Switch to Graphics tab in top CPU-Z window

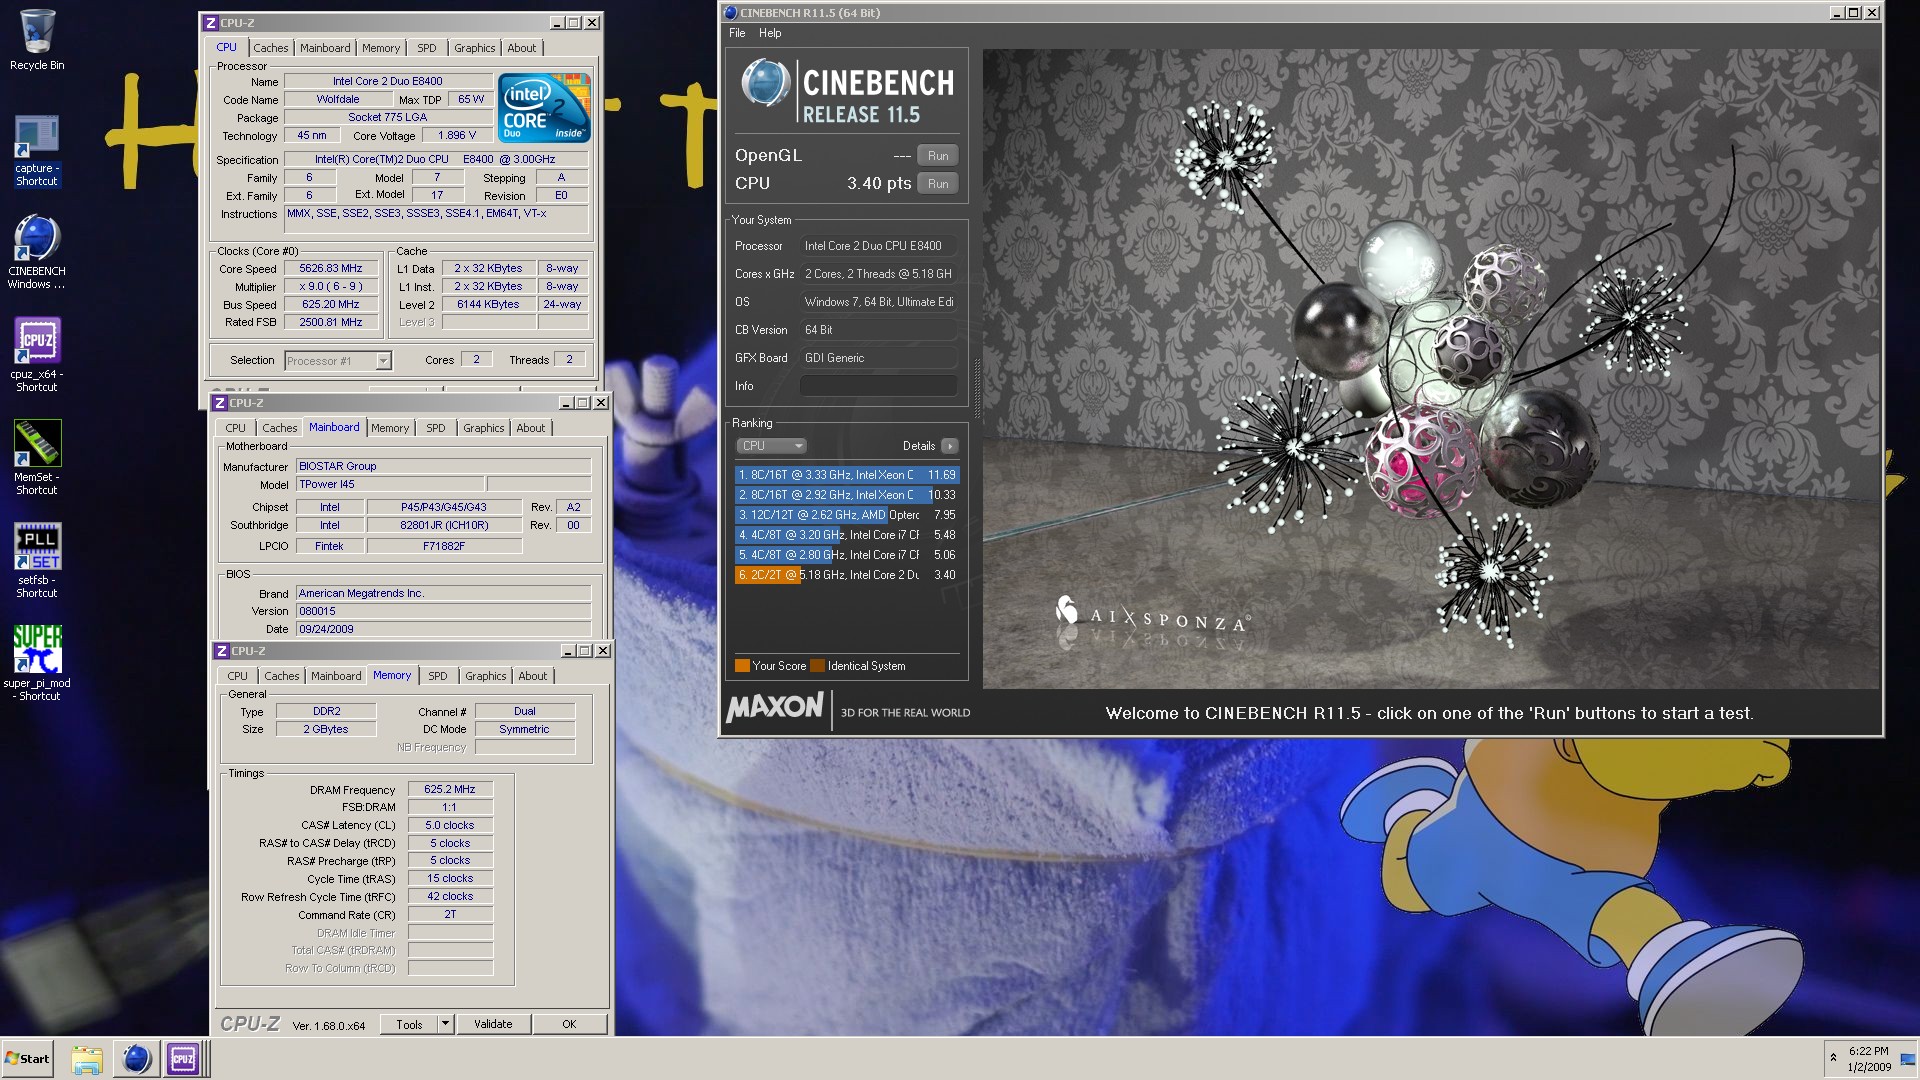(x=474, y=48)
